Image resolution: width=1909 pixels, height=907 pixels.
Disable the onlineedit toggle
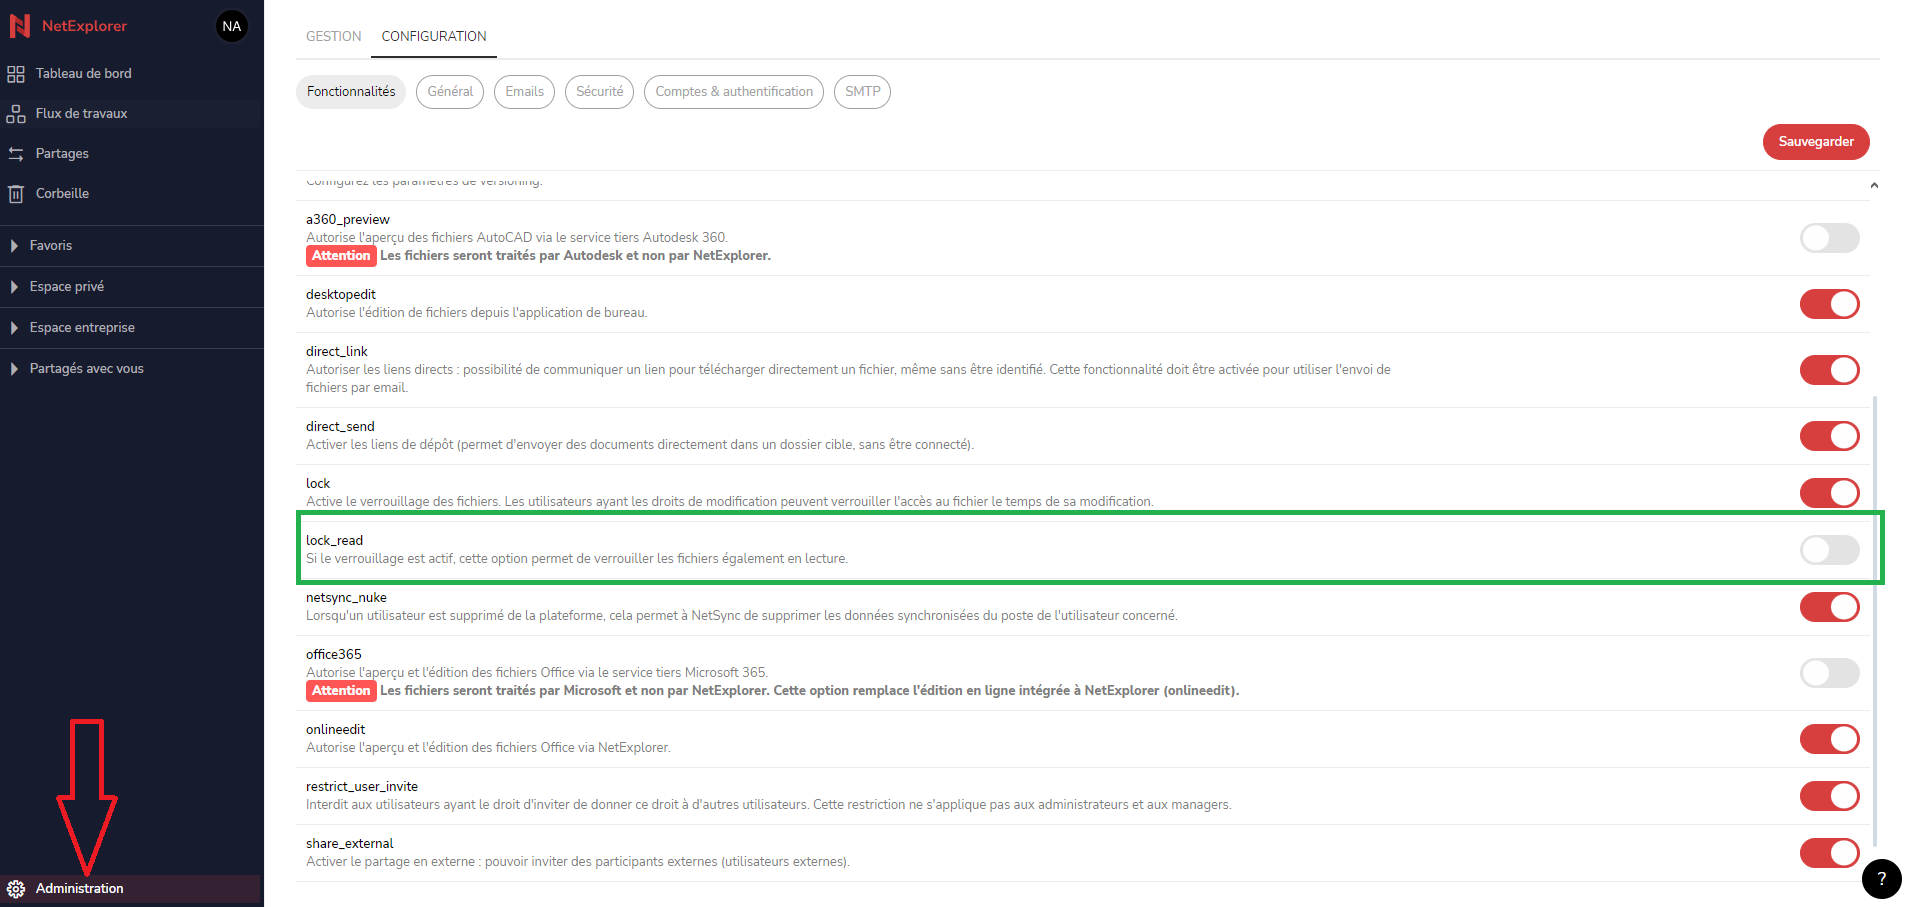pos(1829,739)
